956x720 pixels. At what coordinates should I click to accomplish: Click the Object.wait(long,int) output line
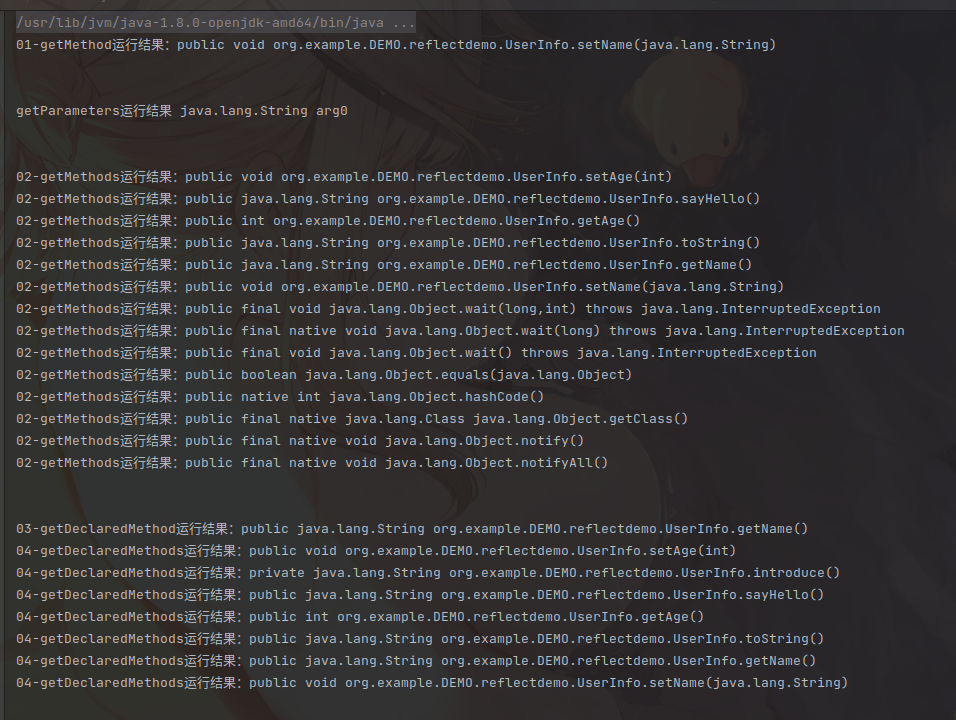(x=448, y=308)
